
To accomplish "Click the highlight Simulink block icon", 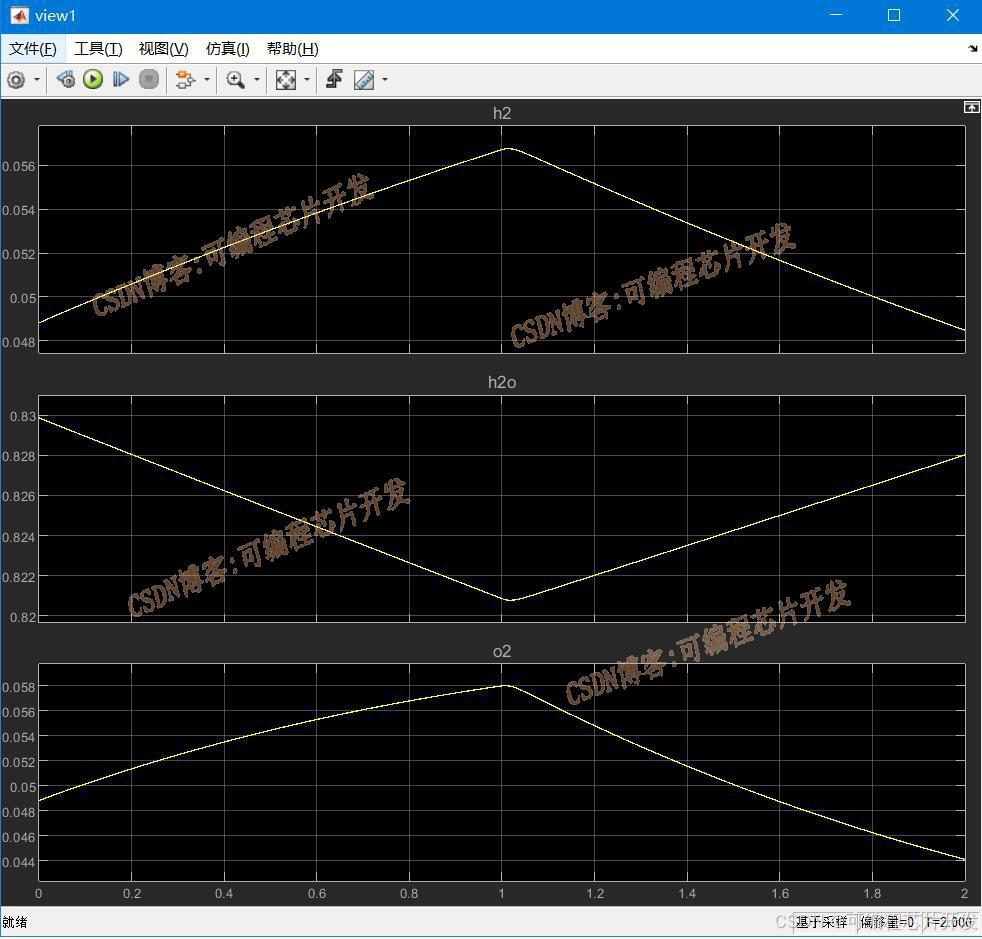I will coord(185,80).
